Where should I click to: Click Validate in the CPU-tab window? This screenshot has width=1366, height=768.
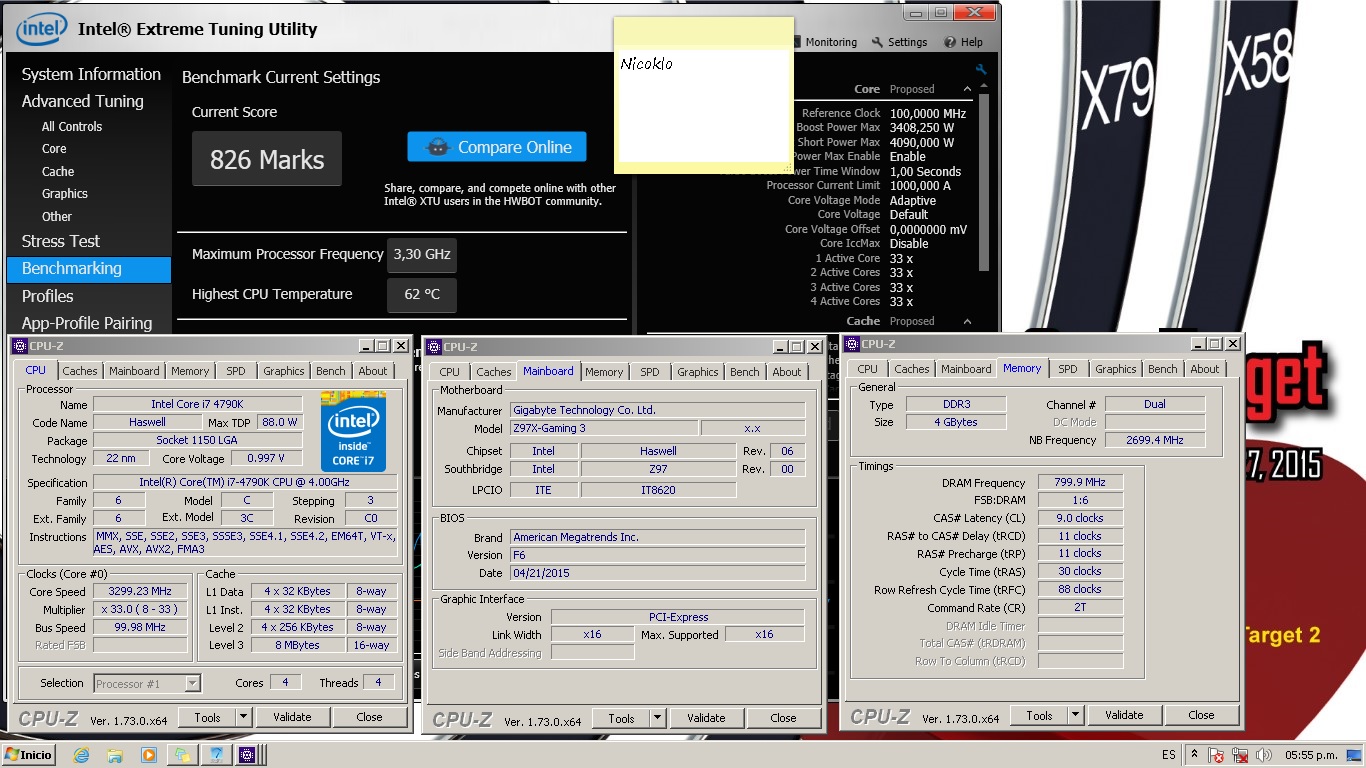(292, 717)
